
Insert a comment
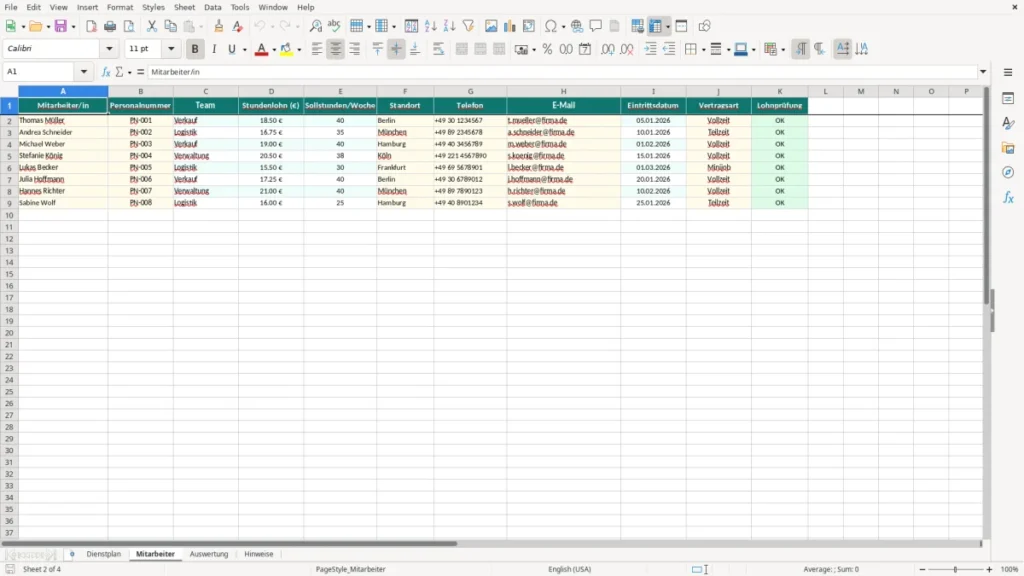(596, 26)
